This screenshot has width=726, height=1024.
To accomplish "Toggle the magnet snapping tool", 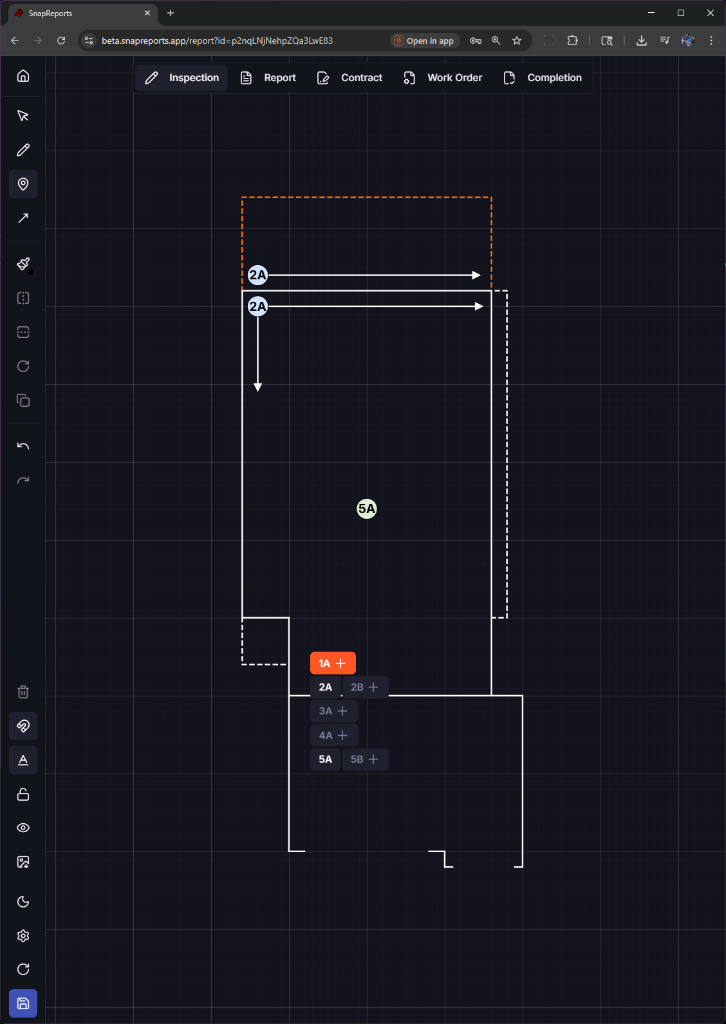I will (x=23, y=726).
